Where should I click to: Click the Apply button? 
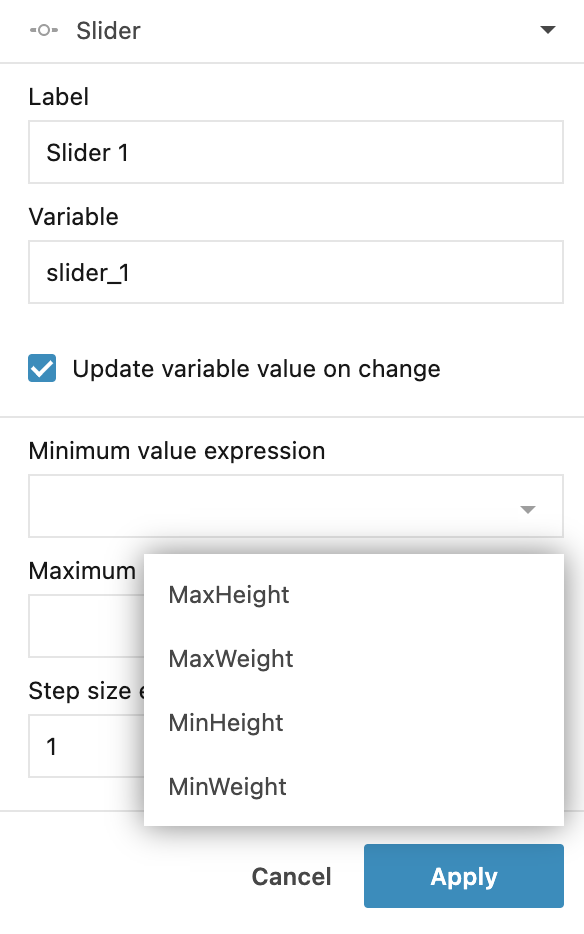click(463, 876)
